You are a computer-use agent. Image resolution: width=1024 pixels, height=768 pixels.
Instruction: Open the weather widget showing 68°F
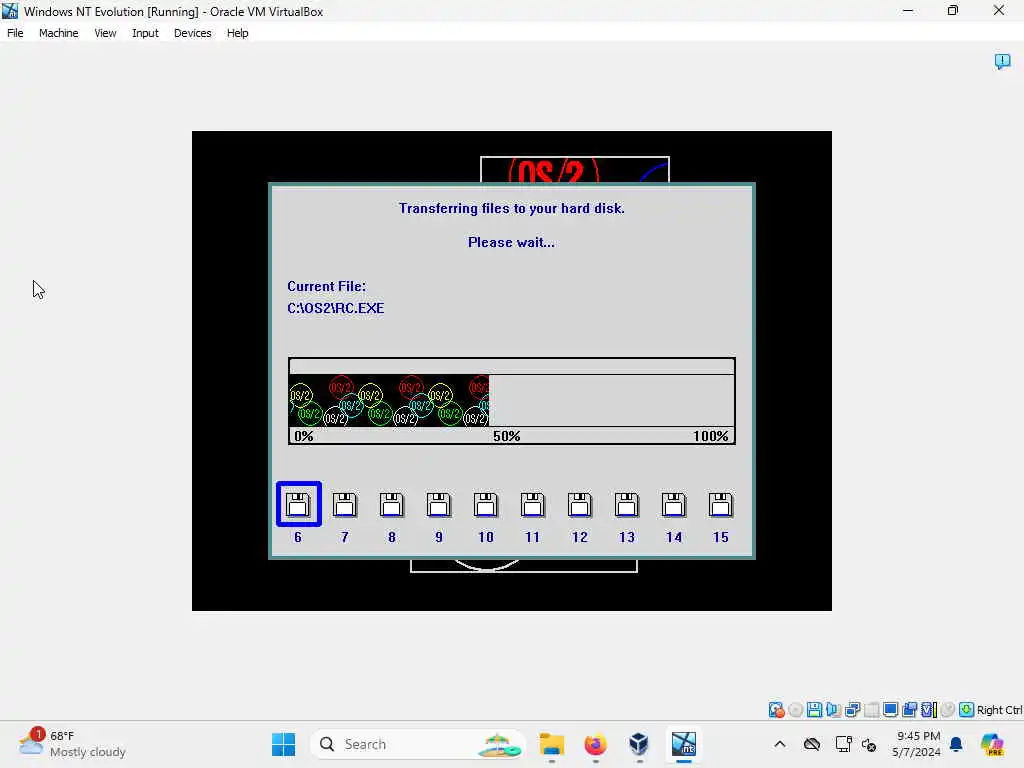(x=72, y=744)
